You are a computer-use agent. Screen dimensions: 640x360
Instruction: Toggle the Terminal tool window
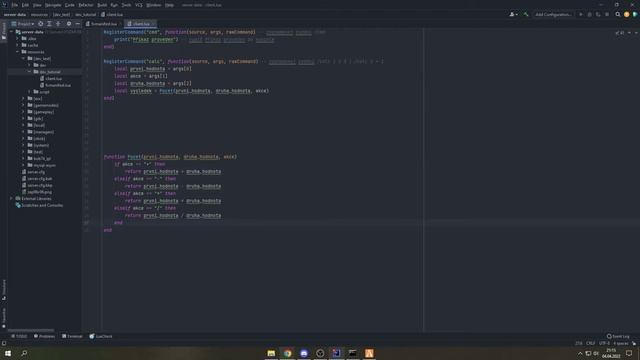point(72,336)
